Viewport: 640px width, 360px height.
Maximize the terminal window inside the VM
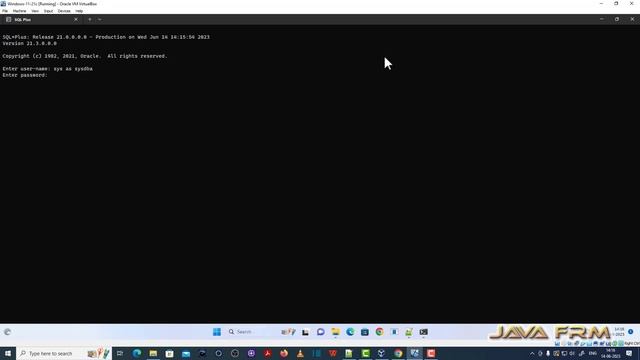[x=617, y=19]
